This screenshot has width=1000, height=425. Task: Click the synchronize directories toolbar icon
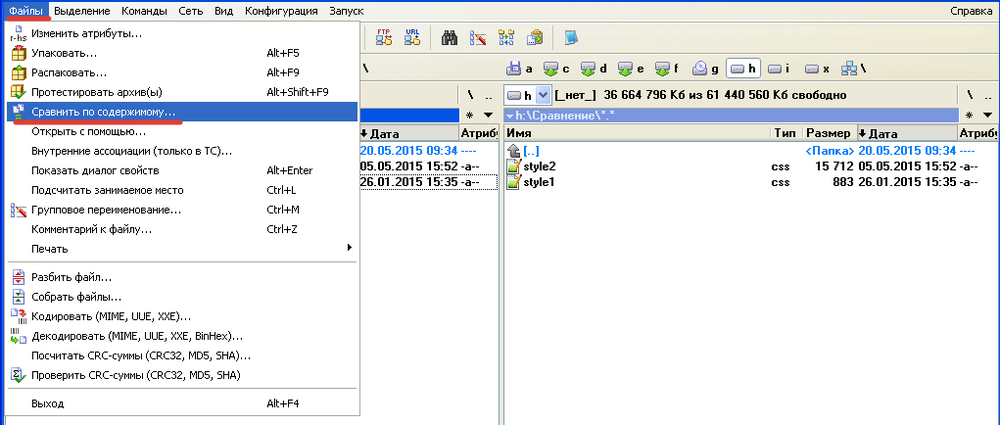[x=506, y=38]
